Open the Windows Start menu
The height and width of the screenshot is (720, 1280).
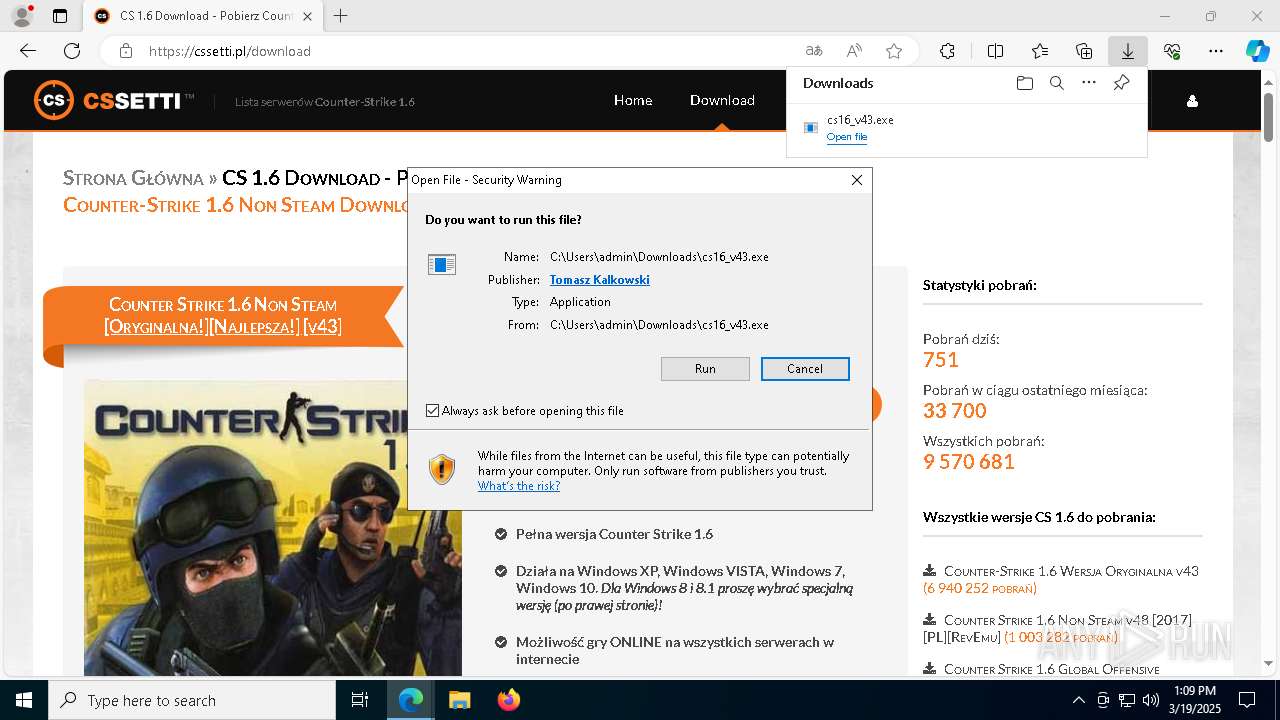(24, 700)
